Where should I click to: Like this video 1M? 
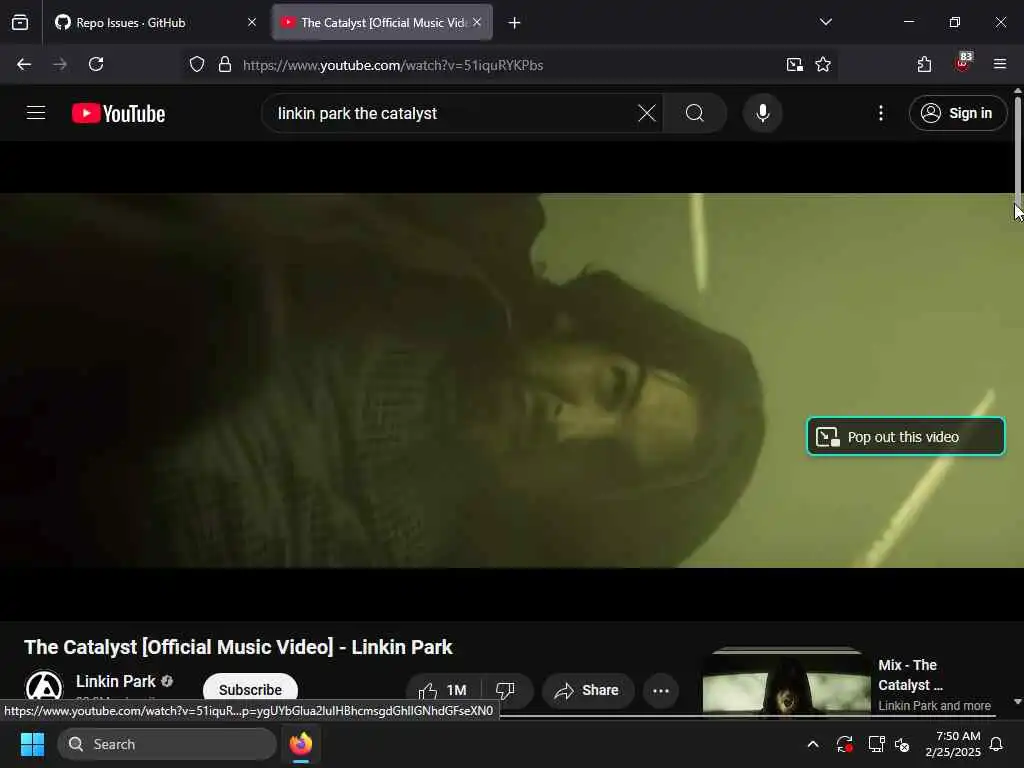444,690
